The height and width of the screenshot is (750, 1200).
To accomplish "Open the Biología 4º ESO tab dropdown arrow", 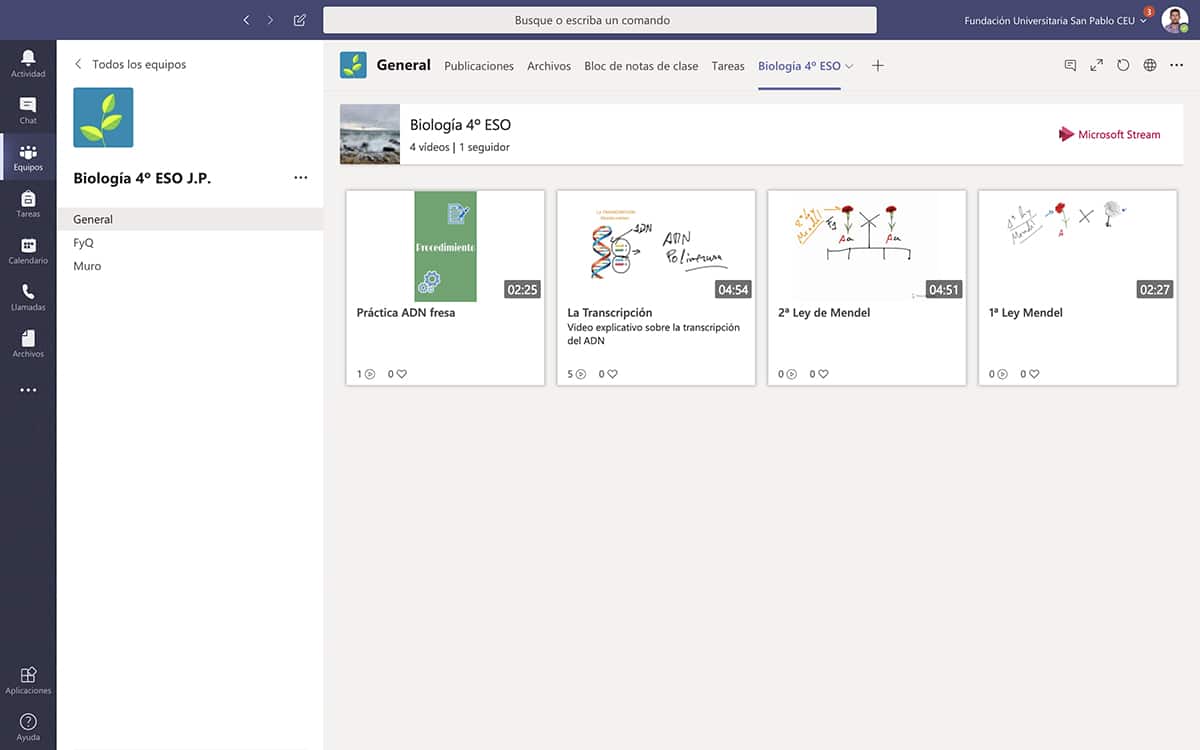I will [850, 66].
